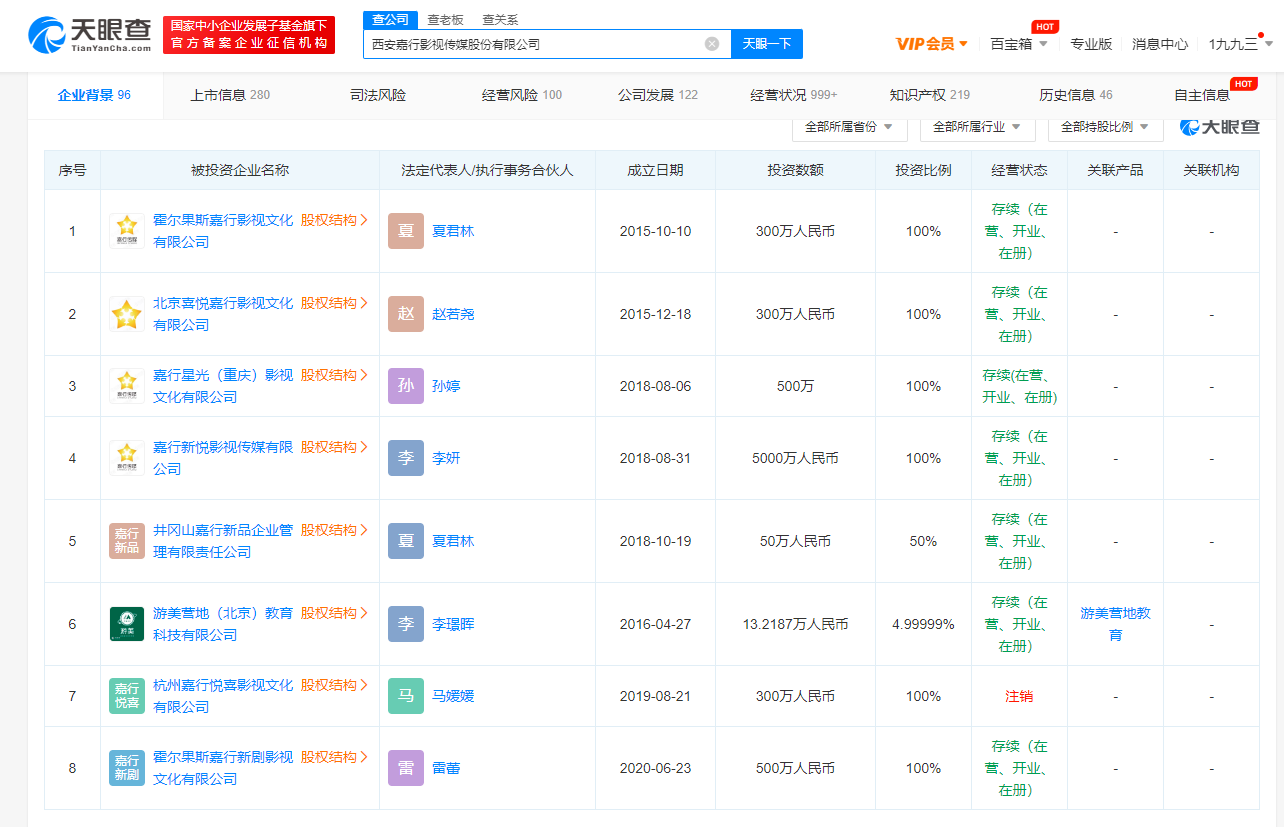This screenshot has width=1284, height=827.
Task: Open the 游美营地 company logo
Action: tap(127, 624)
